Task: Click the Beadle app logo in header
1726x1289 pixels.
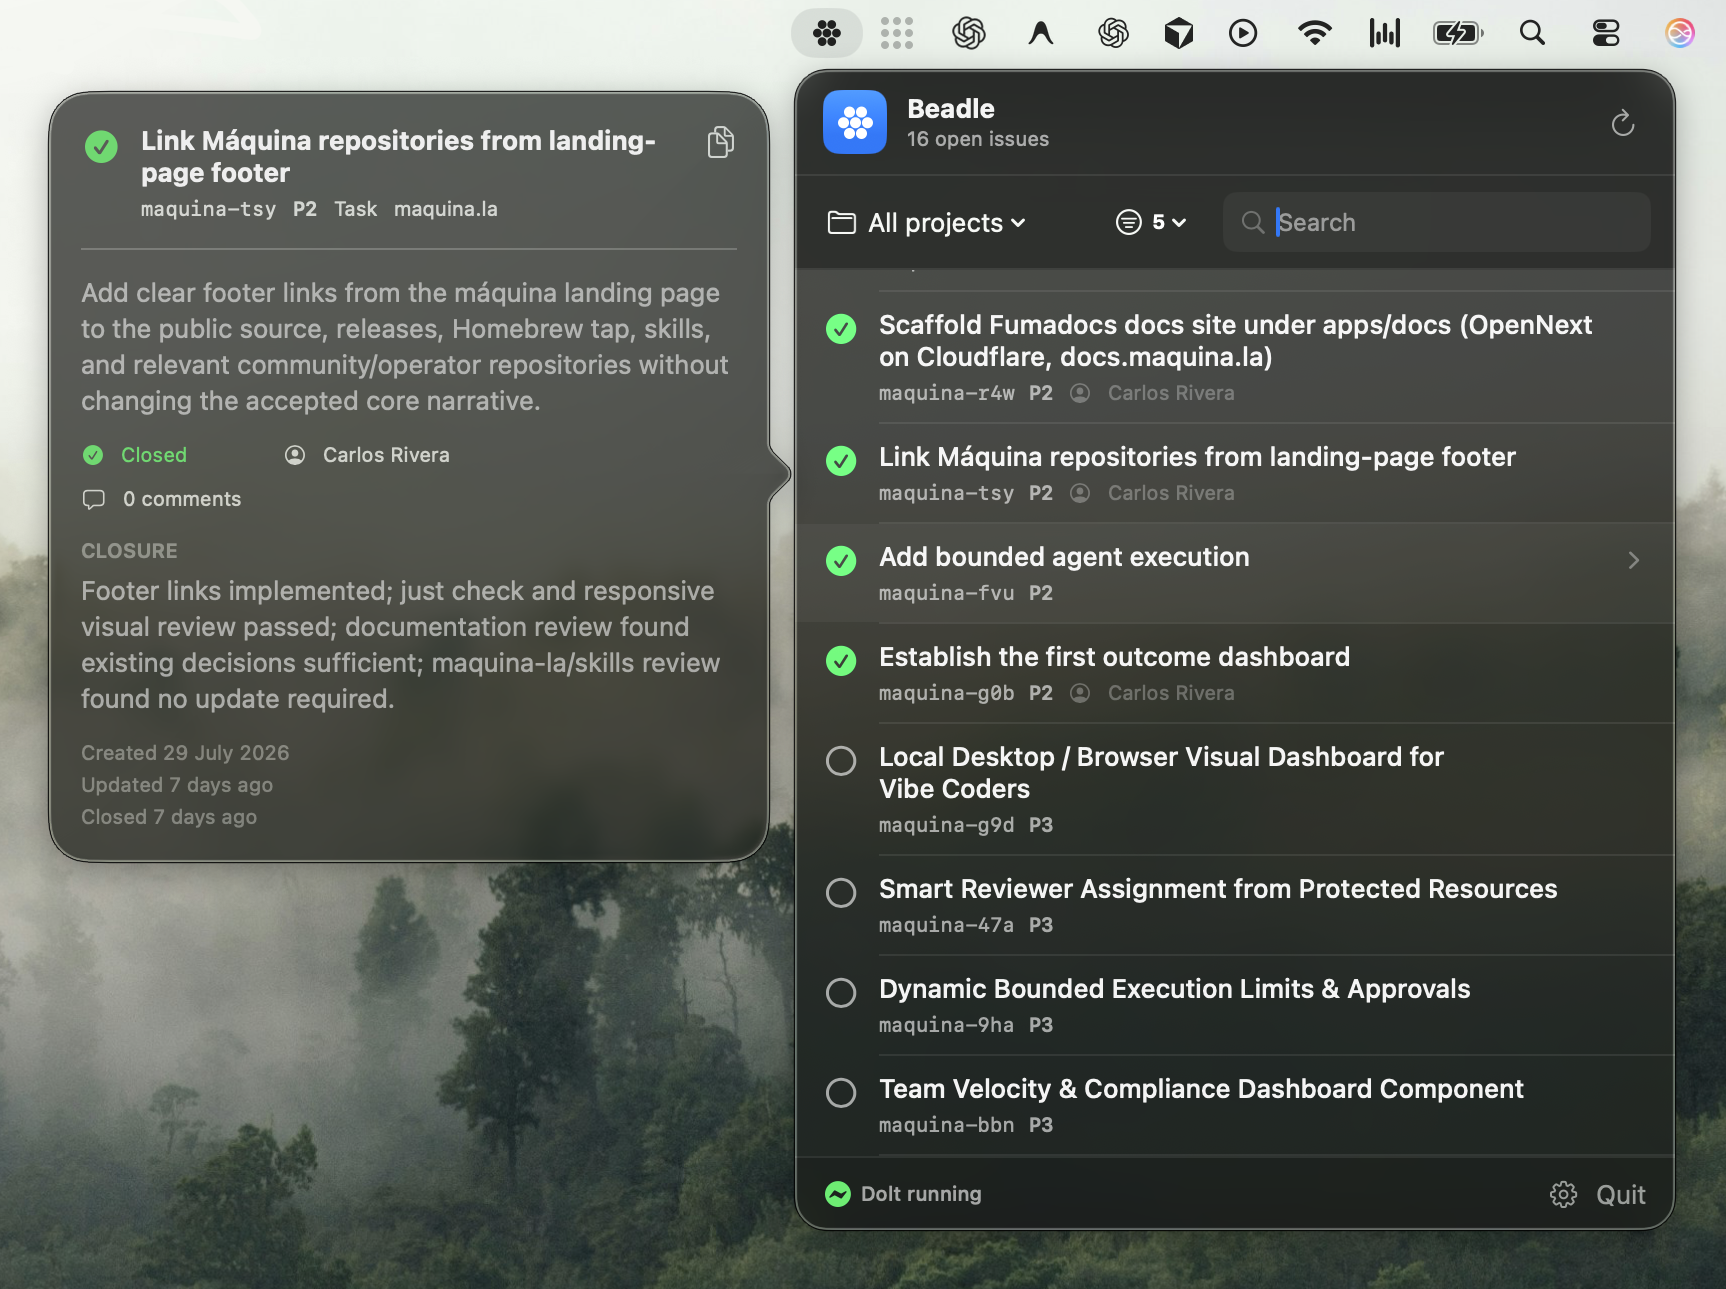Action: point(855,122)
